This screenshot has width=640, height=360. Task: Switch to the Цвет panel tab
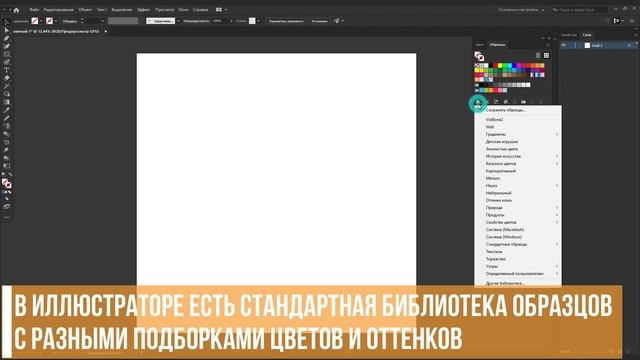click(x=480, y=44)
